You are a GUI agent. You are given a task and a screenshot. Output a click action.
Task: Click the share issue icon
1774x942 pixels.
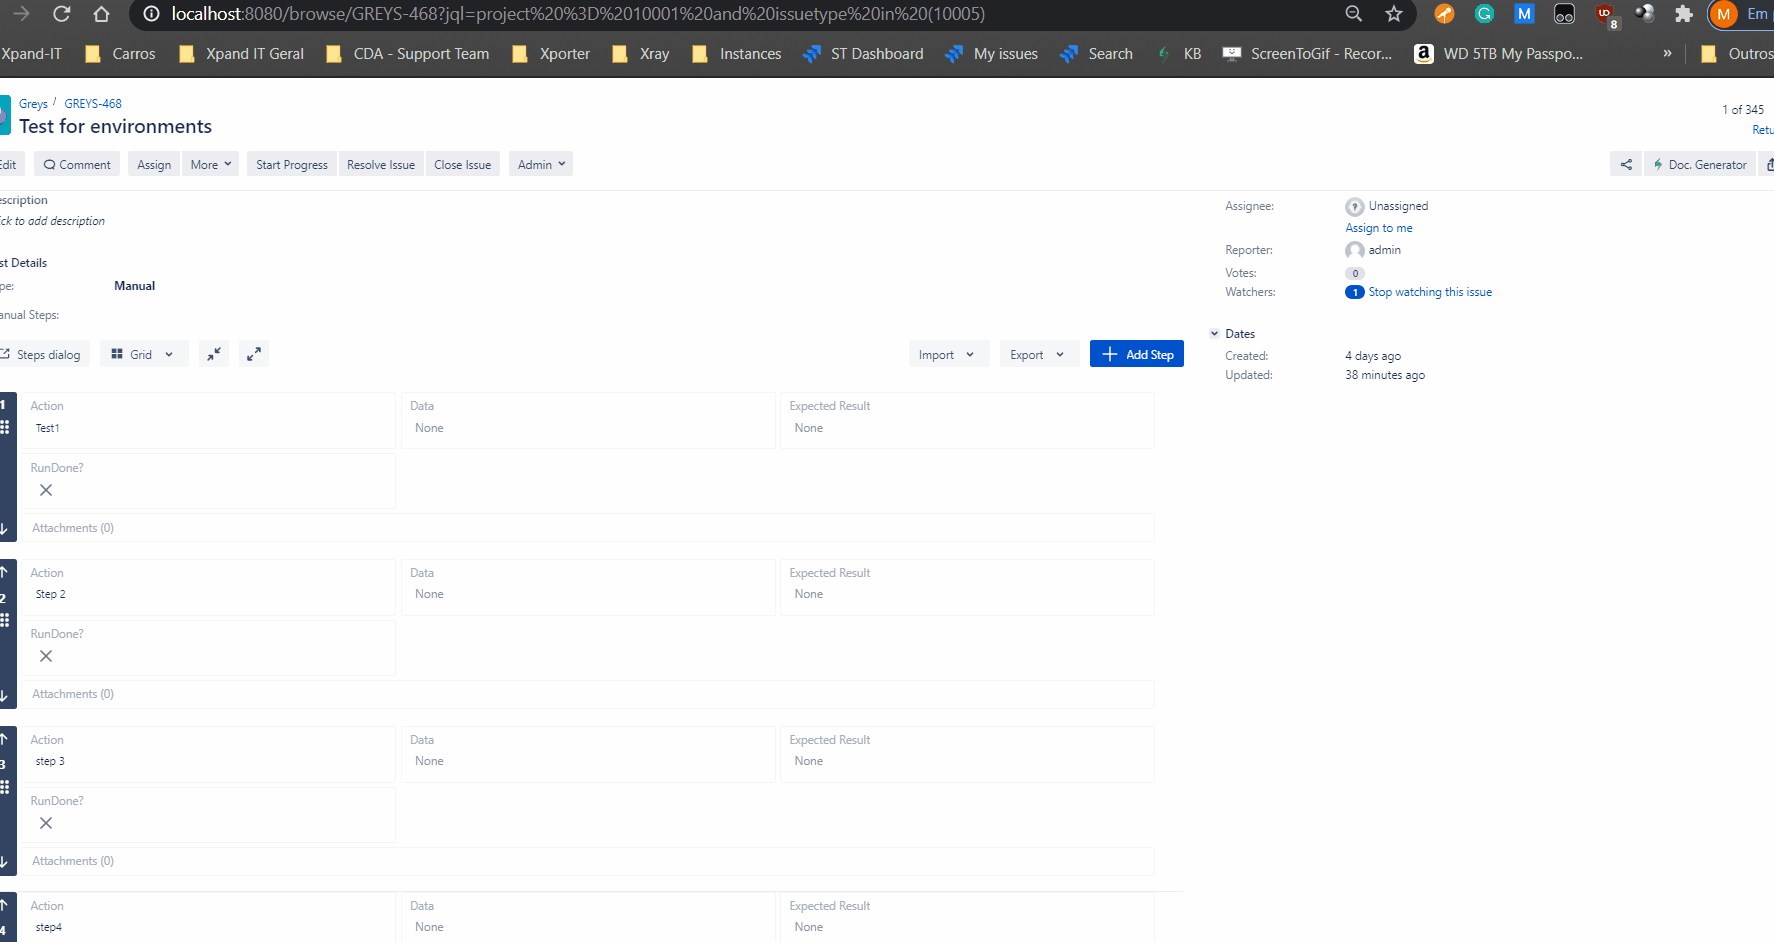coord(1626,164)
